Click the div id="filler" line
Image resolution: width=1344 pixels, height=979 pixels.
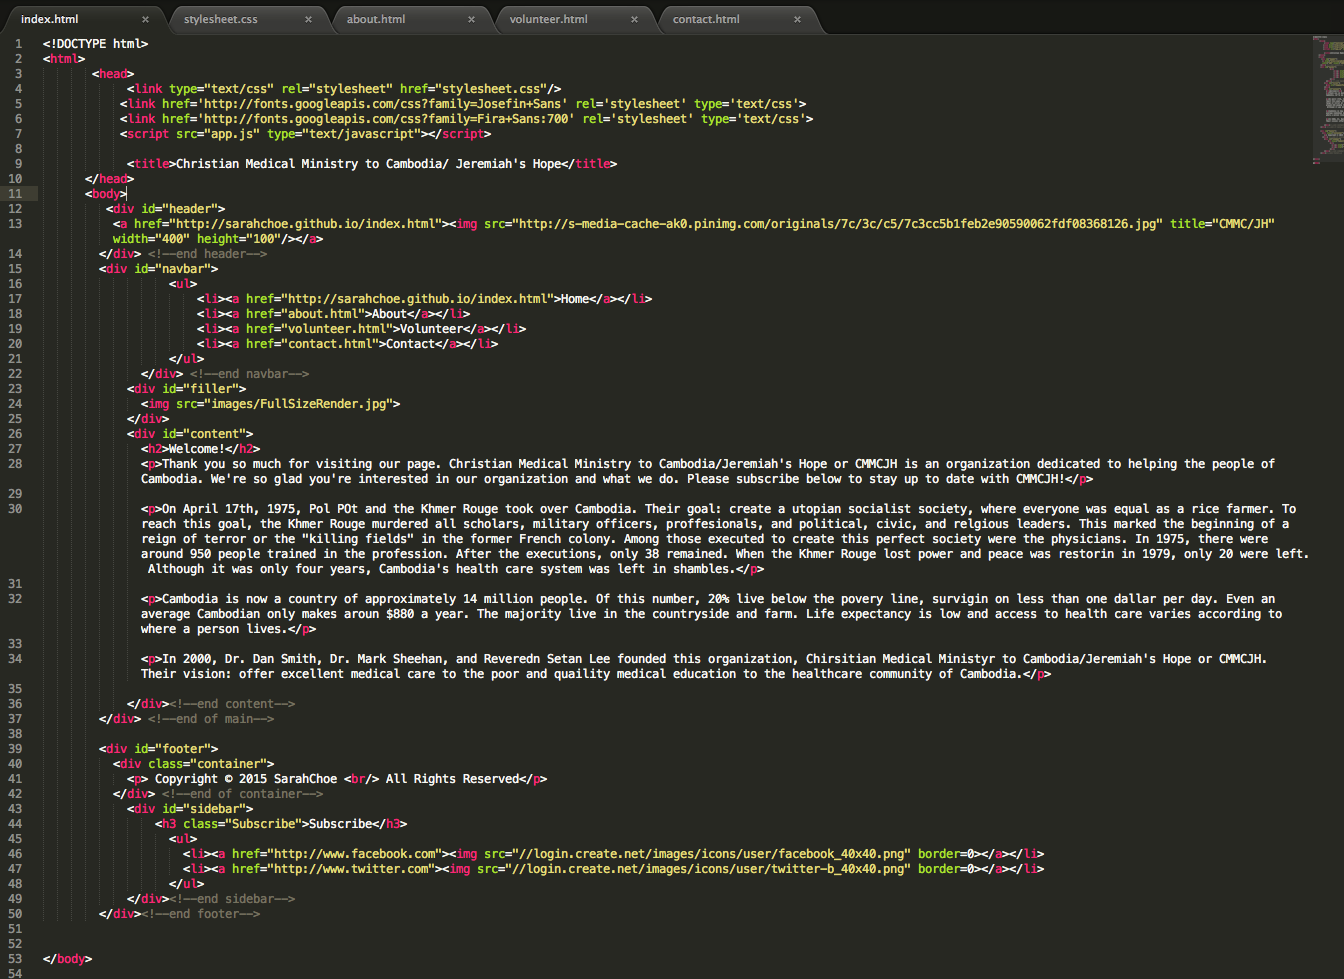click(x=186, y=389)
